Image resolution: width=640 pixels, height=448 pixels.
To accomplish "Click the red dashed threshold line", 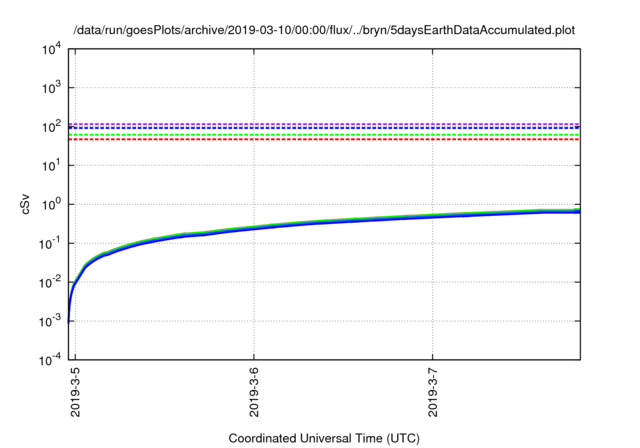I will [x=324, y=140].
